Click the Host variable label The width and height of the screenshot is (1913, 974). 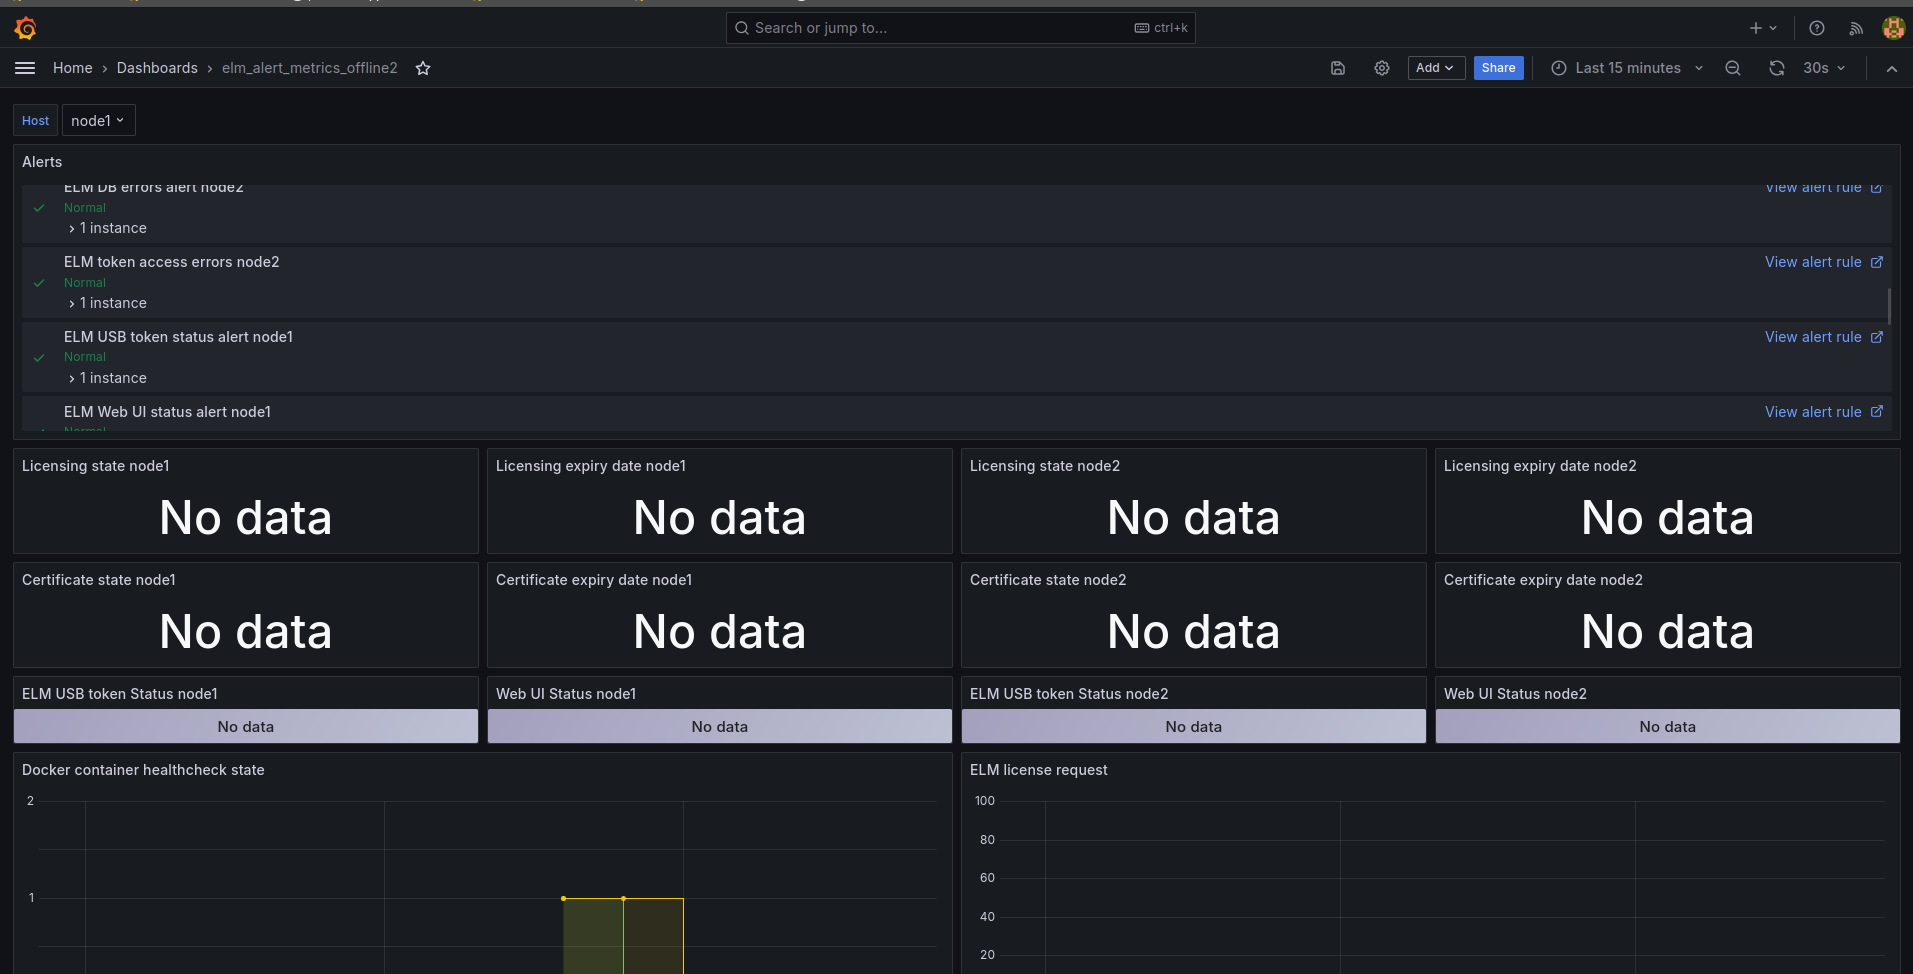click(35, 121)
